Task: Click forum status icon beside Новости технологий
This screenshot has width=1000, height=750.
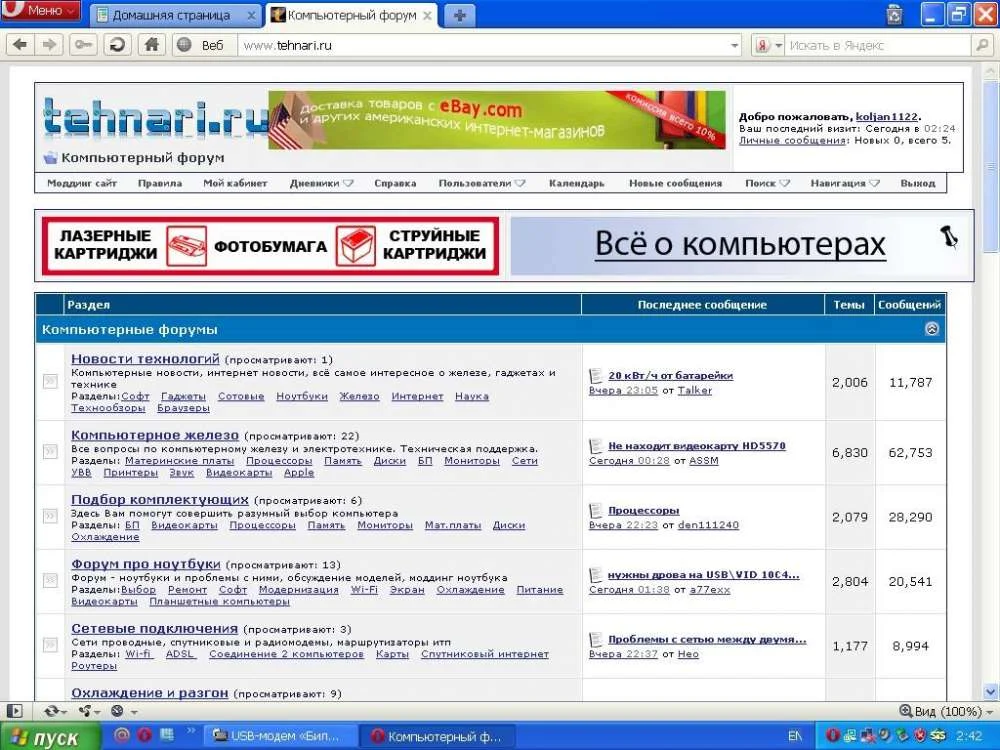Action: [x=50, y=381]
